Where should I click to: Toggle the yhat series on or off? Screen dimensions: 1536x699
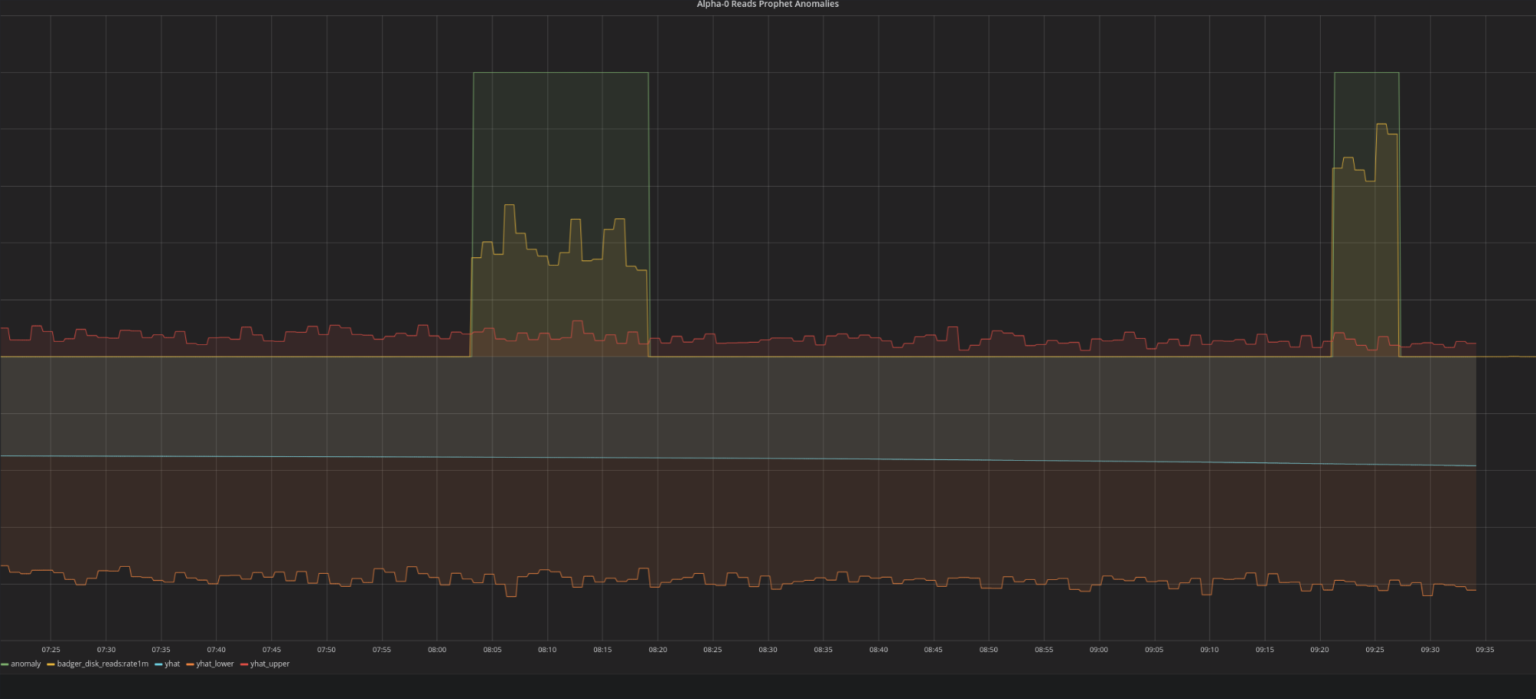(171, 663)
